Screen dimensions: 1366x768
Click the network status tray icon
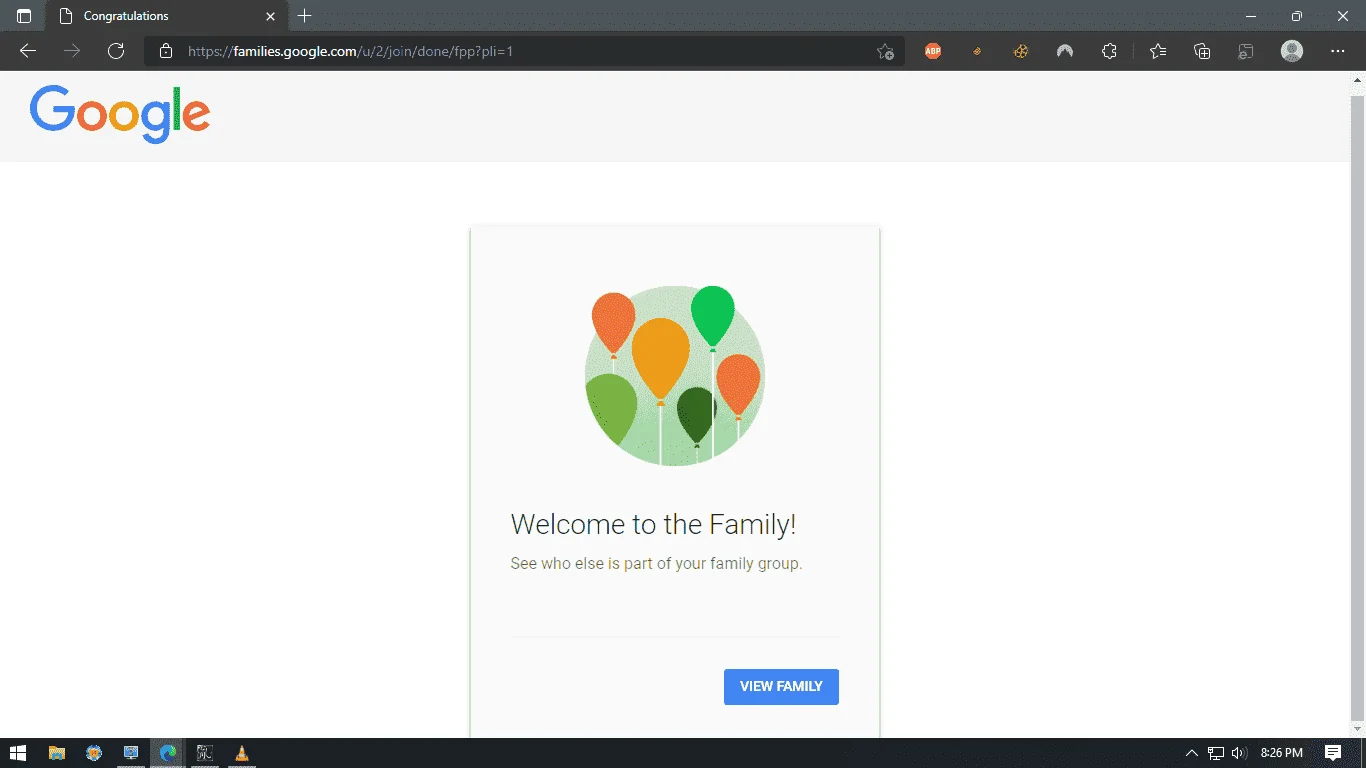coord(1216,753)
